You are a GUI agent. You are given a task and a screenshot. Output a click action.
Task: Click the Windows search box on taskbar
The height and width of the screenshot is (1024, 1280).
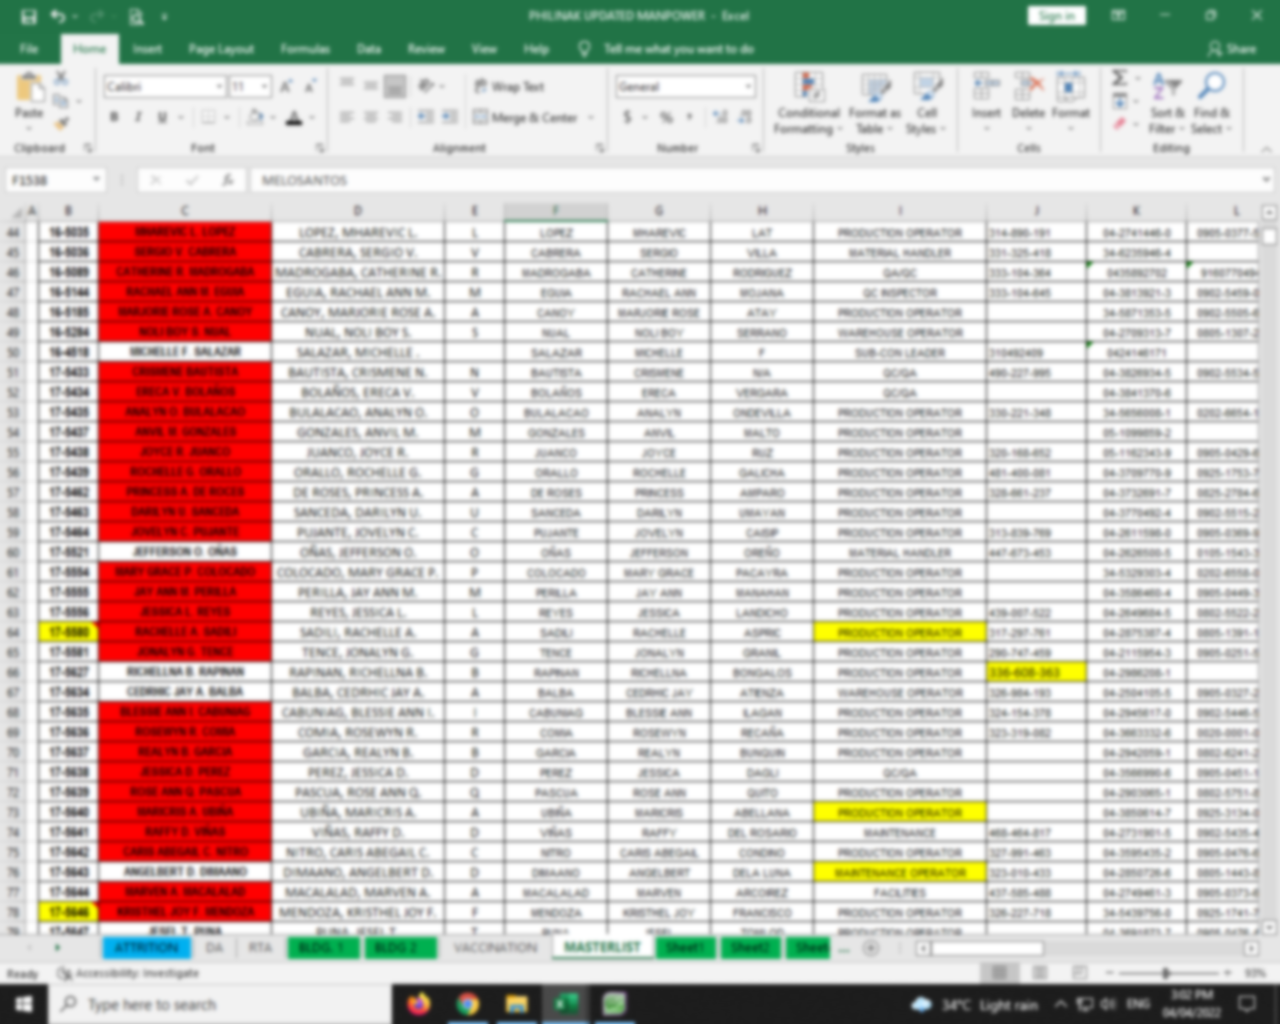tap(219, 1003)
